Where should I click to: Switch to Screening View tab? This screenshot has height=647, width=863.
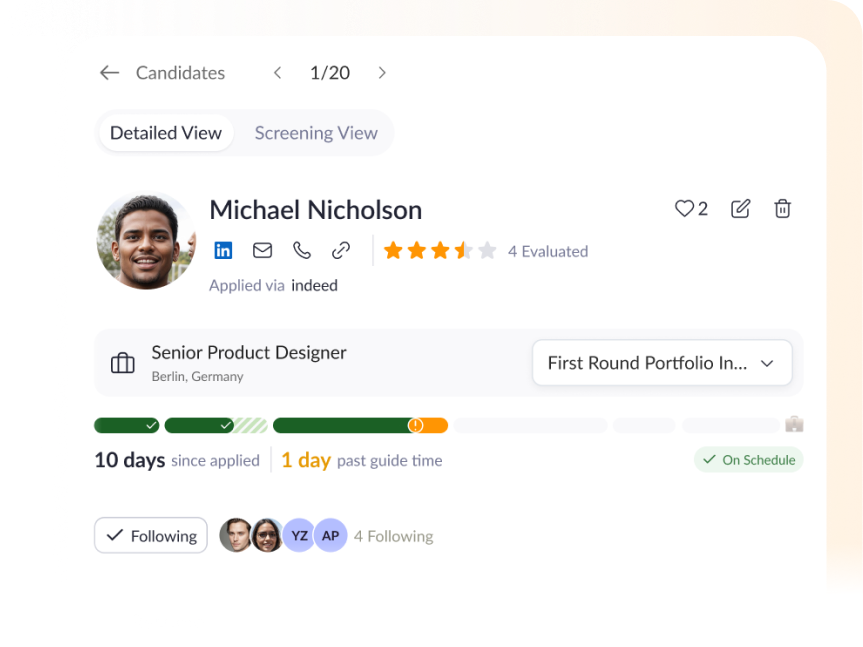(x=316, y=133)
